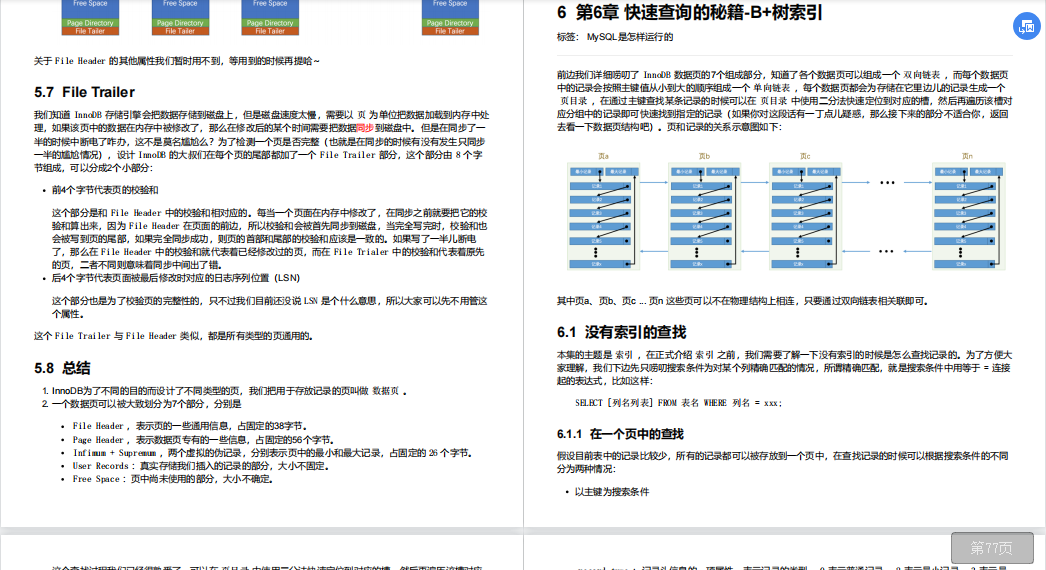Image resolution: width=1046 pixels, height=570 pixels.
Task: Click the chapter title 第6章 快速查询的秘籍-B+树索引
Action: pyautogui.click(x=690, y=13)
